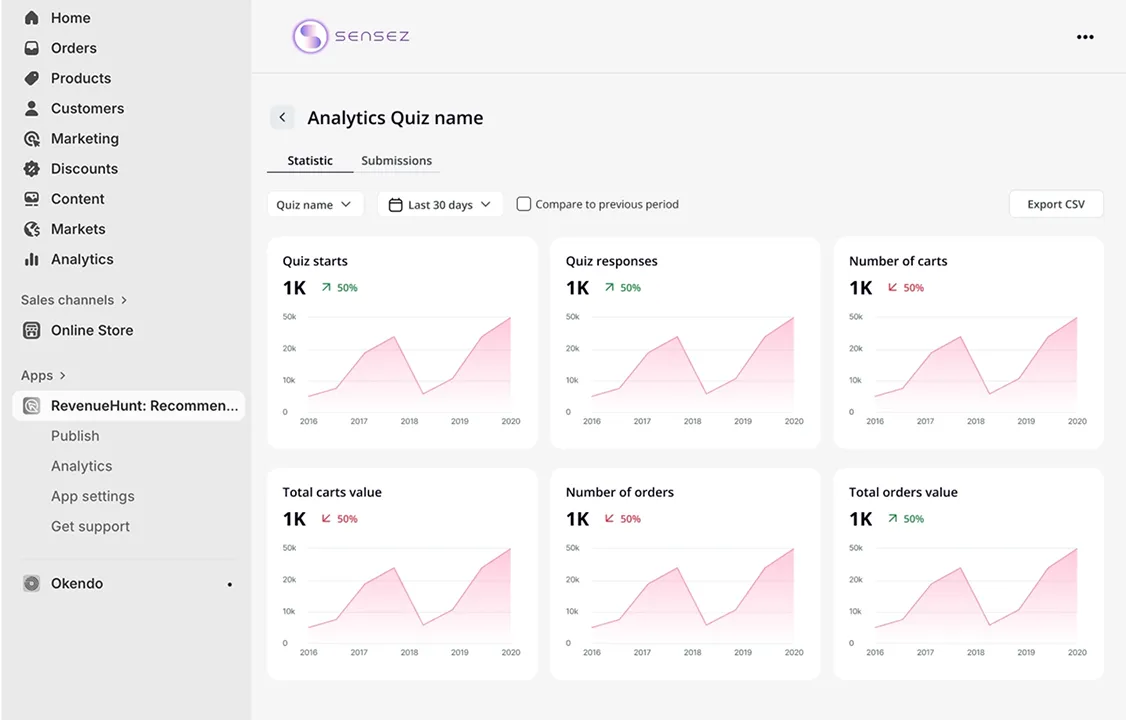Image resolution: width=1126 pixels, height=720 pixels.
Task: Click the Total carts value title
Action: [x=332, y=492]
